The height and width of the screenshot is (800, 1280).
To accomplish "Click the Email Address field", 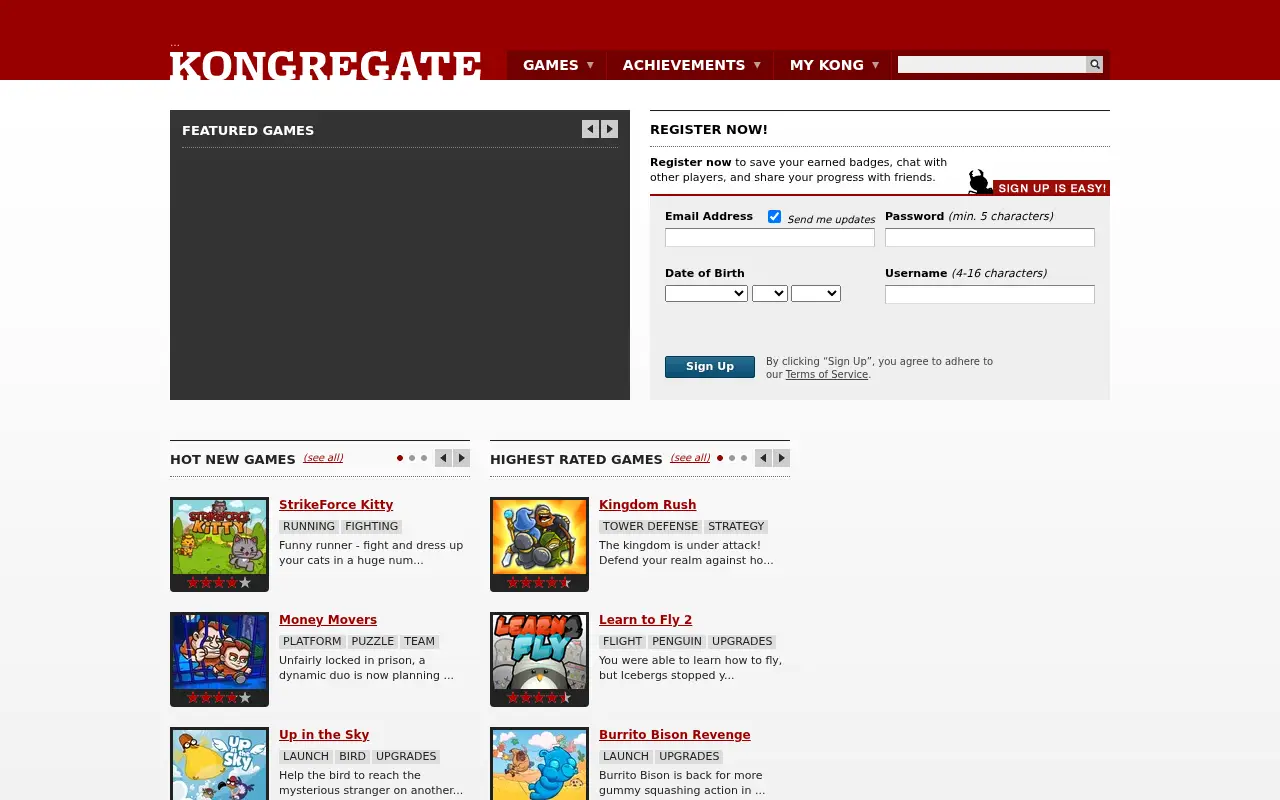I will [770, 237].
